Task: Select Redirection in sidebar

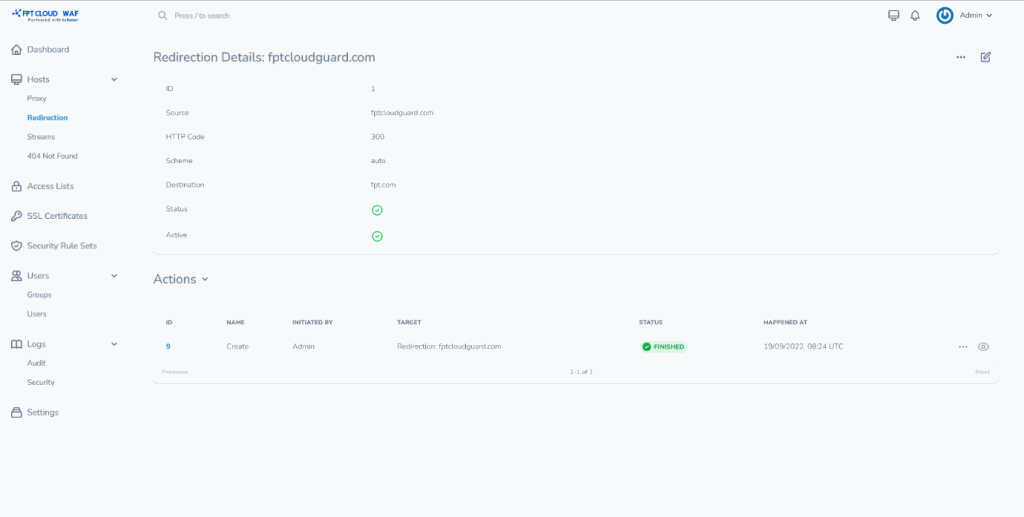Action: (47, 118)
